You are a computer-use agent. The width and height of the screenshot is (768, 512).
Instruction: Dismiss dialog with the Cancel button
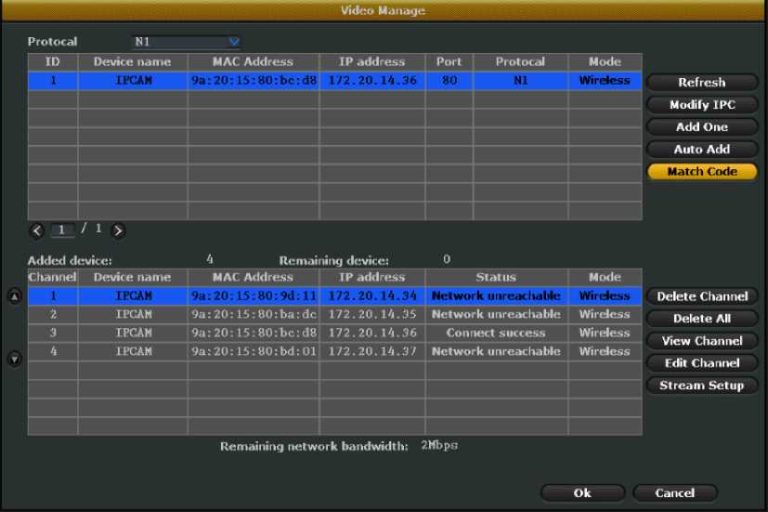[x=674, y=493]
